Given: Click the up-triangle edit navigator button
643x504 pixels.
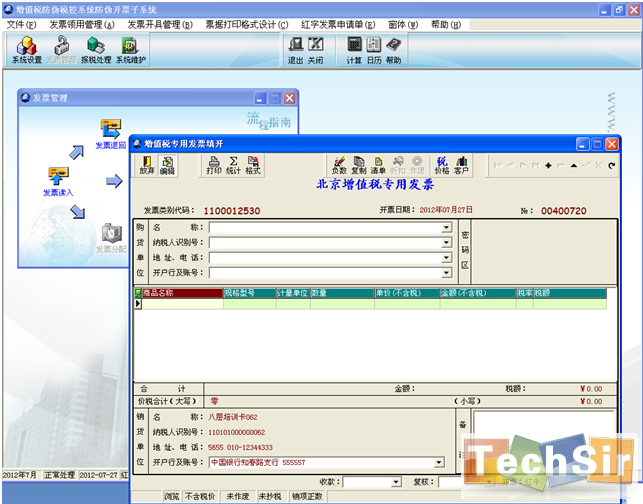Looking at the screenshot, I should (x=574, y=166).
